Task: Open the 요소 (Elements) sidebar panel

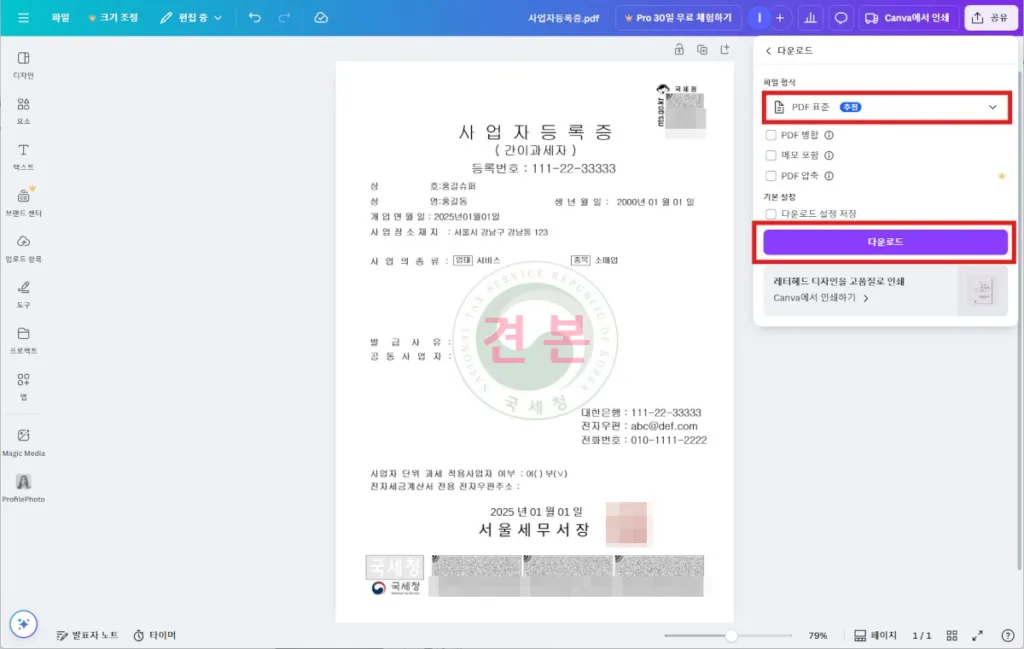Action: 23,110
